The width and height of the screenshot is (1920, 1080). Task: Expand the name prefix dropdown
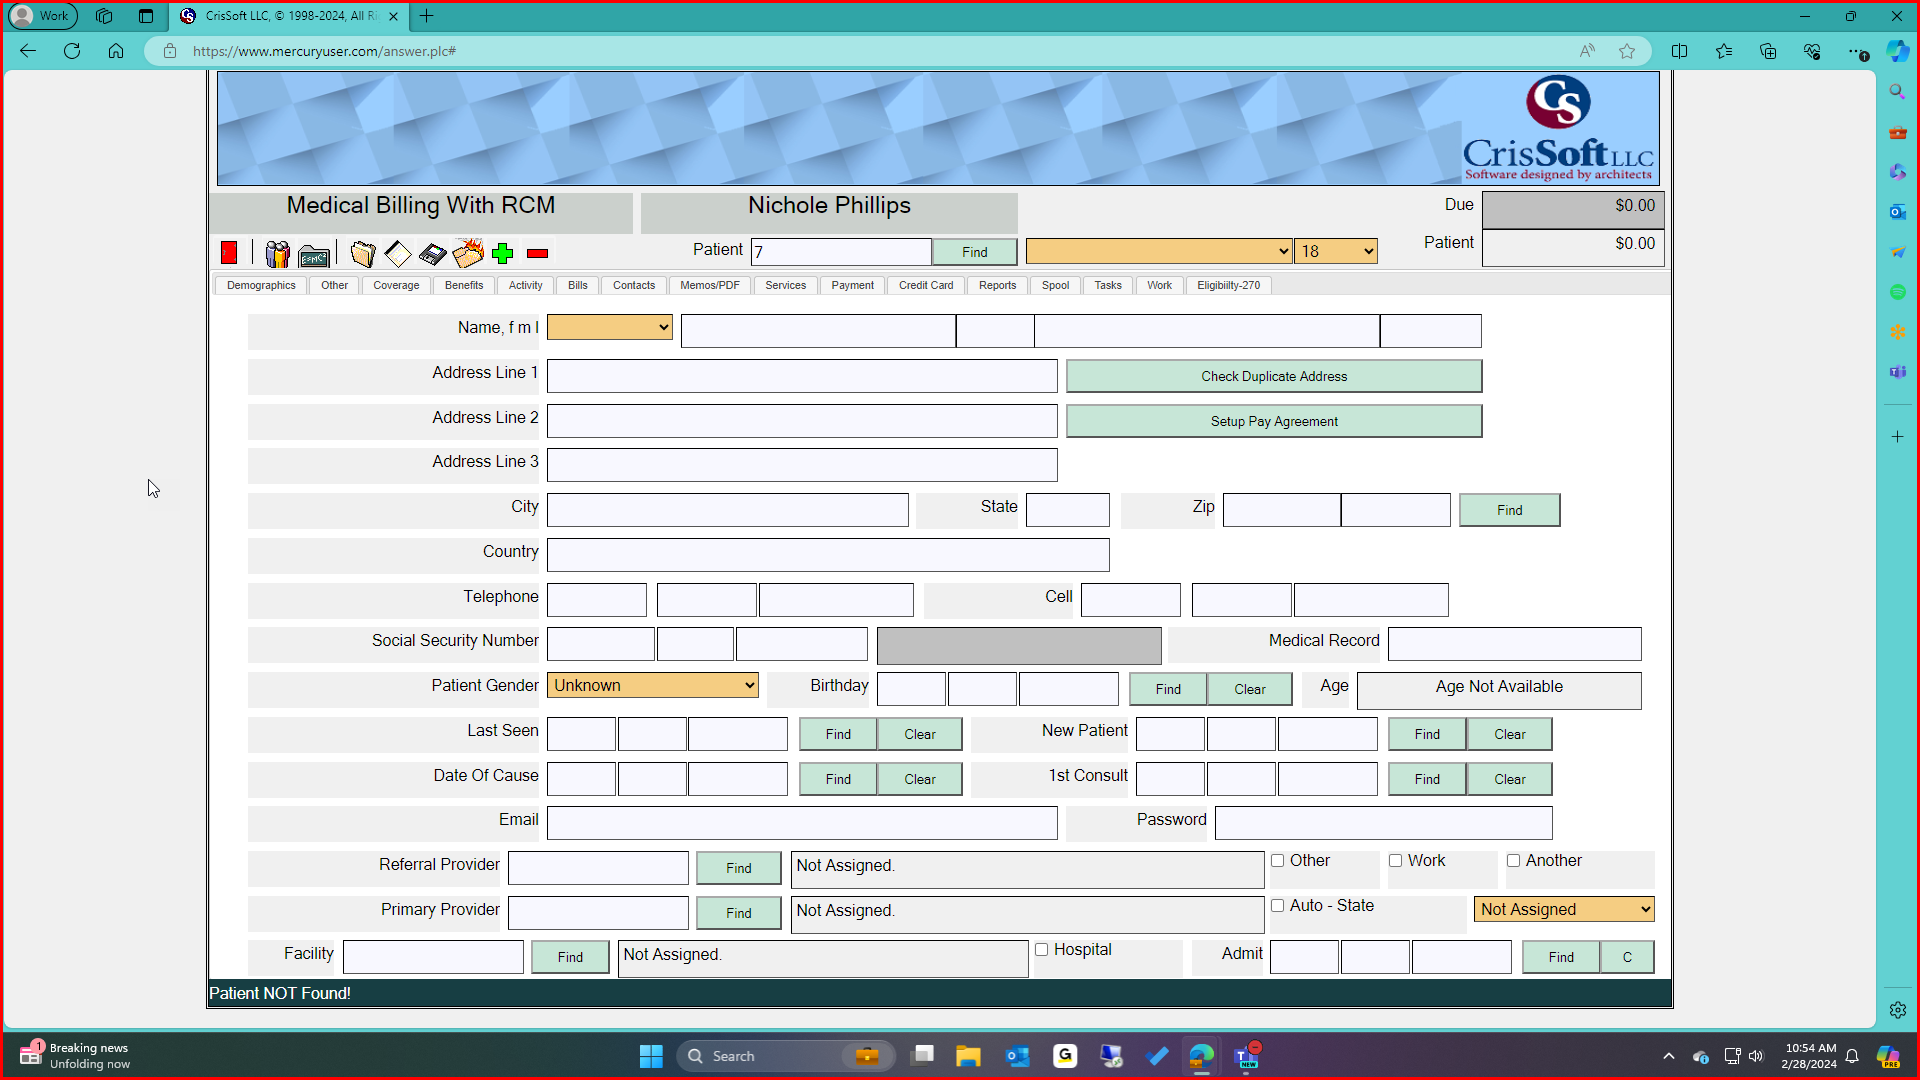[609, 328]
